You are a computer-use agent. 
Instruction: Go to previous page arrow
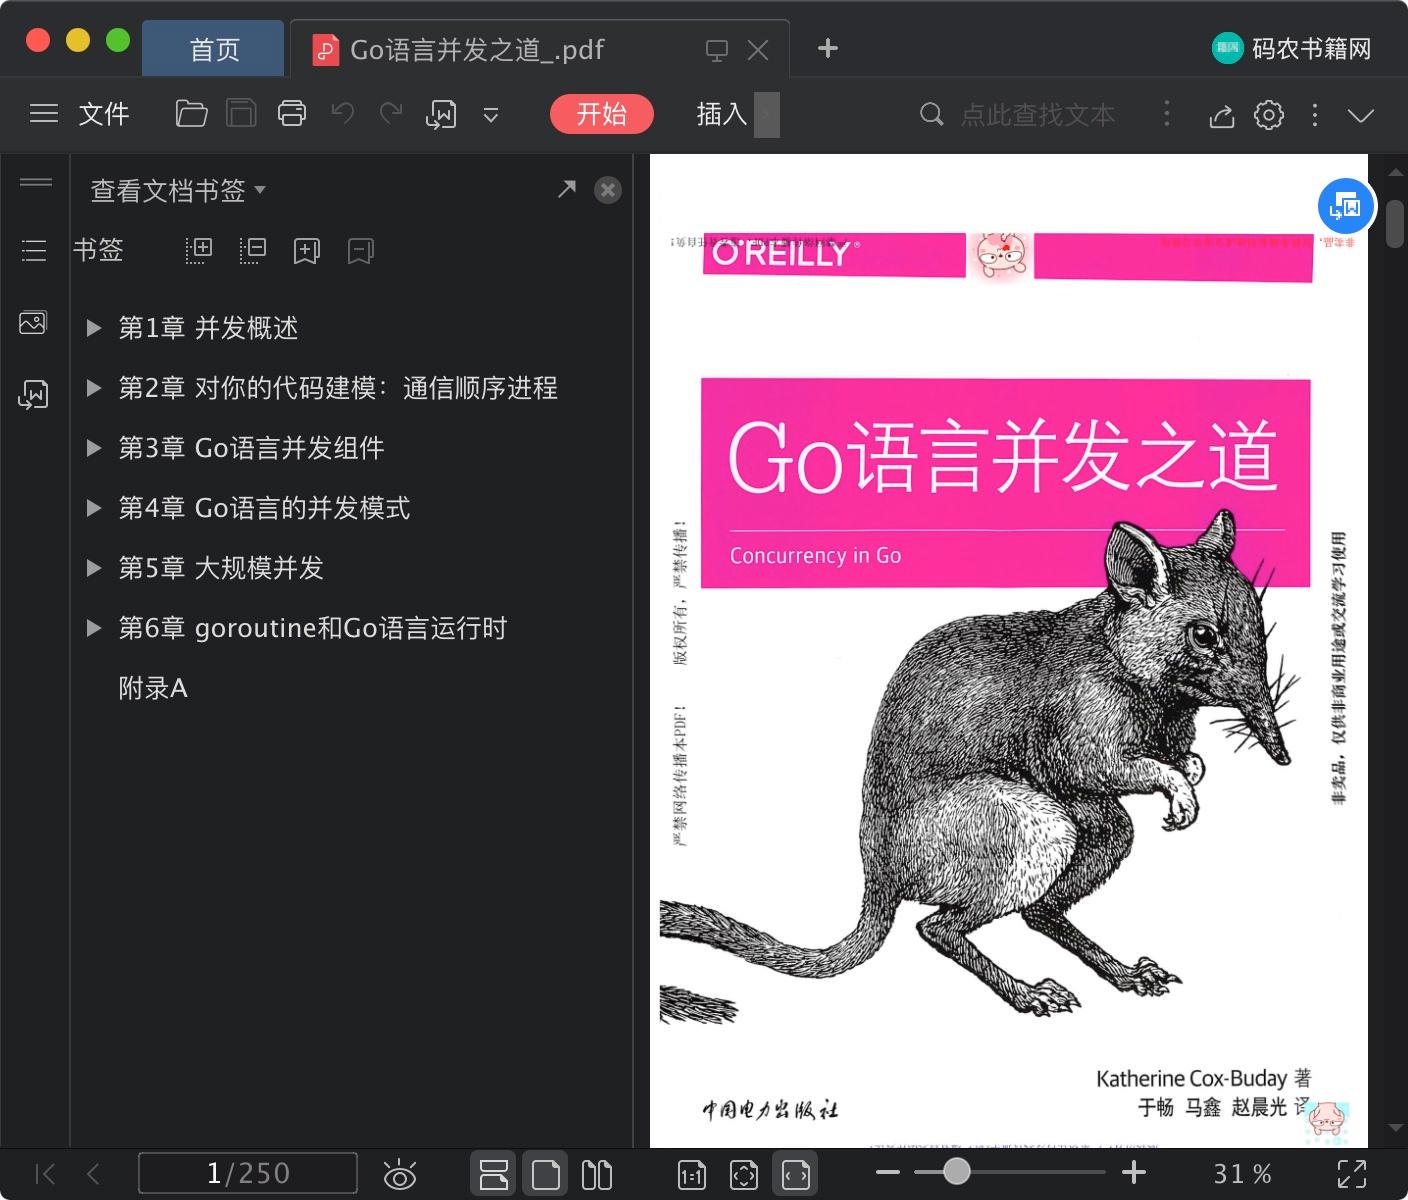point(93,1173)
